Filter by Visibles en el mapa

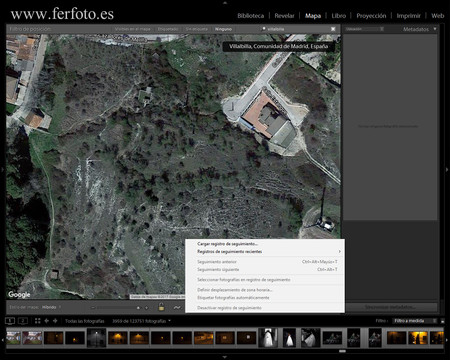pos(132,29)
